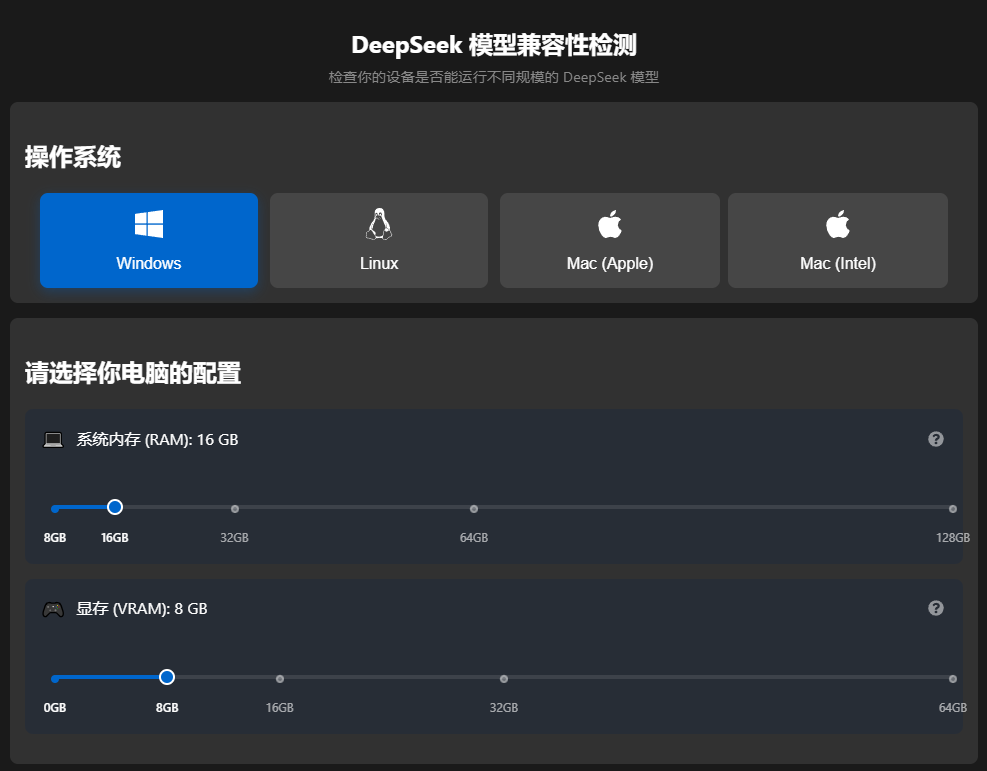This screenshot has width=987, height=771.
Task: Click the 8GB label under the VRAM slider
Action: pyautogui.click(x=167, y=707)
